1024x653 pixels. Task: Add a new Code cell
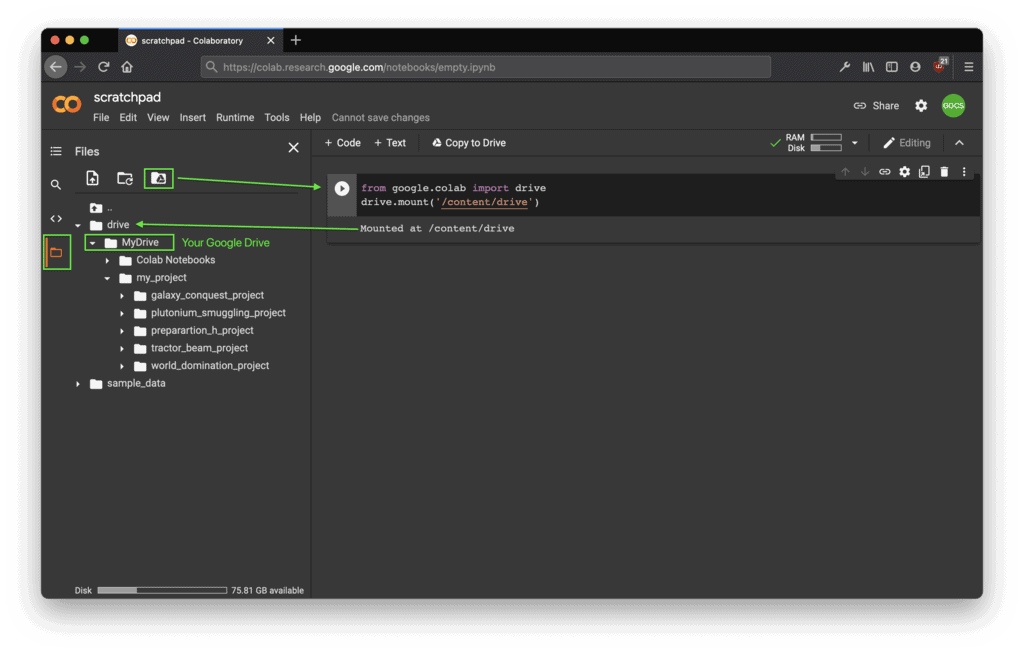pos(343,142)
